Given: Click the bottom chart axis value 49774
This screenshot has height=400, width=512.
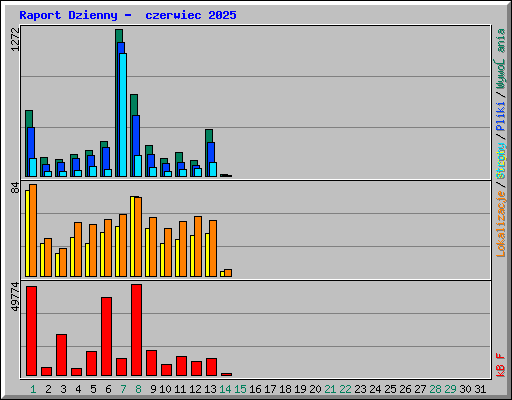Looking at the screenshot, I should (16, 297).
